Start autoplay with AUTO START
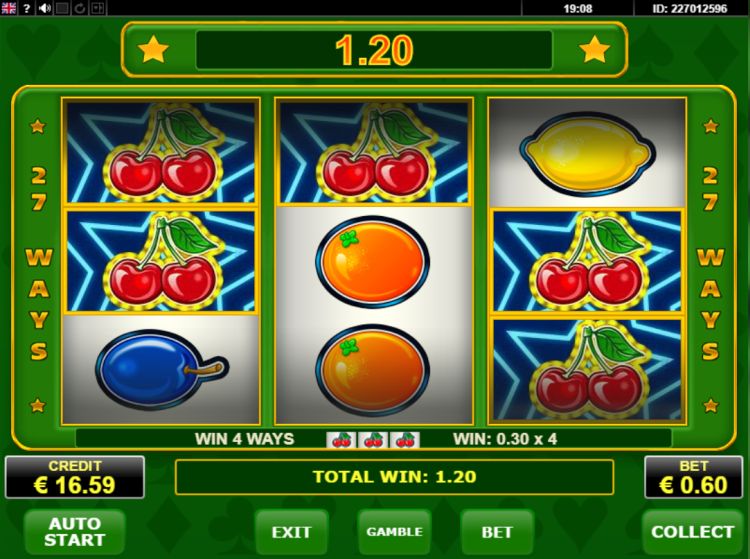This screenshot has height=559, width=750. point(75,531)
